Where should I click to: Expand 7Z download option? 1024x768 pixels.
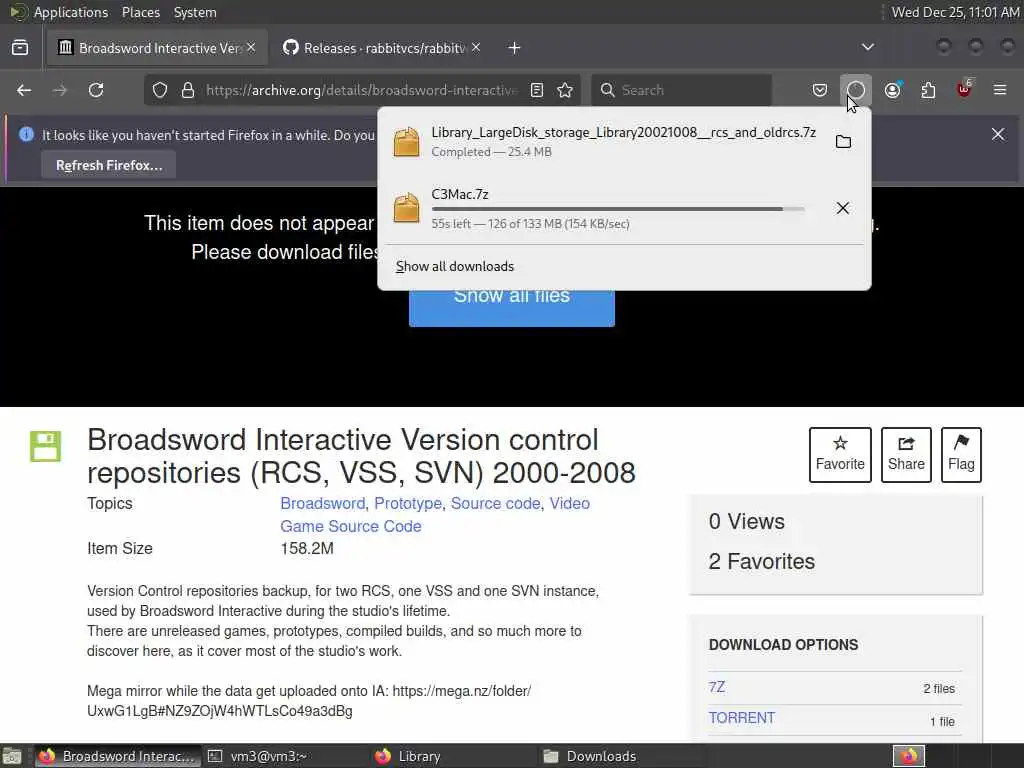(716, 687)
